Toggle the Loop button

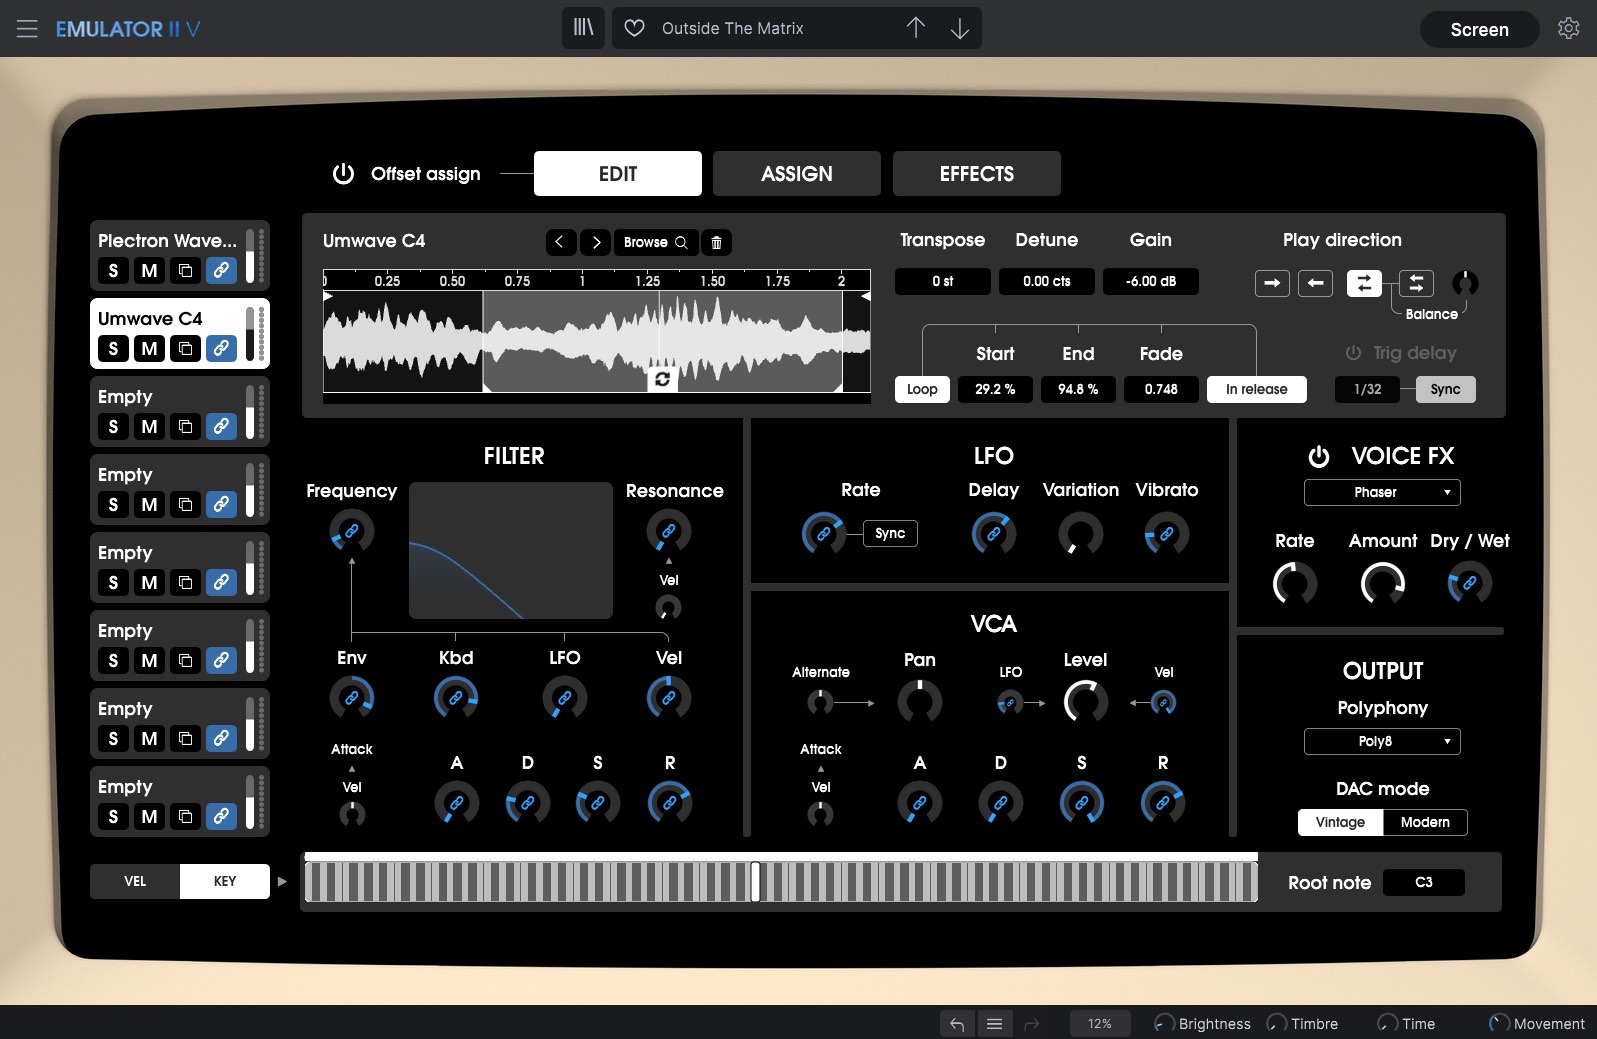click(922, 389)
